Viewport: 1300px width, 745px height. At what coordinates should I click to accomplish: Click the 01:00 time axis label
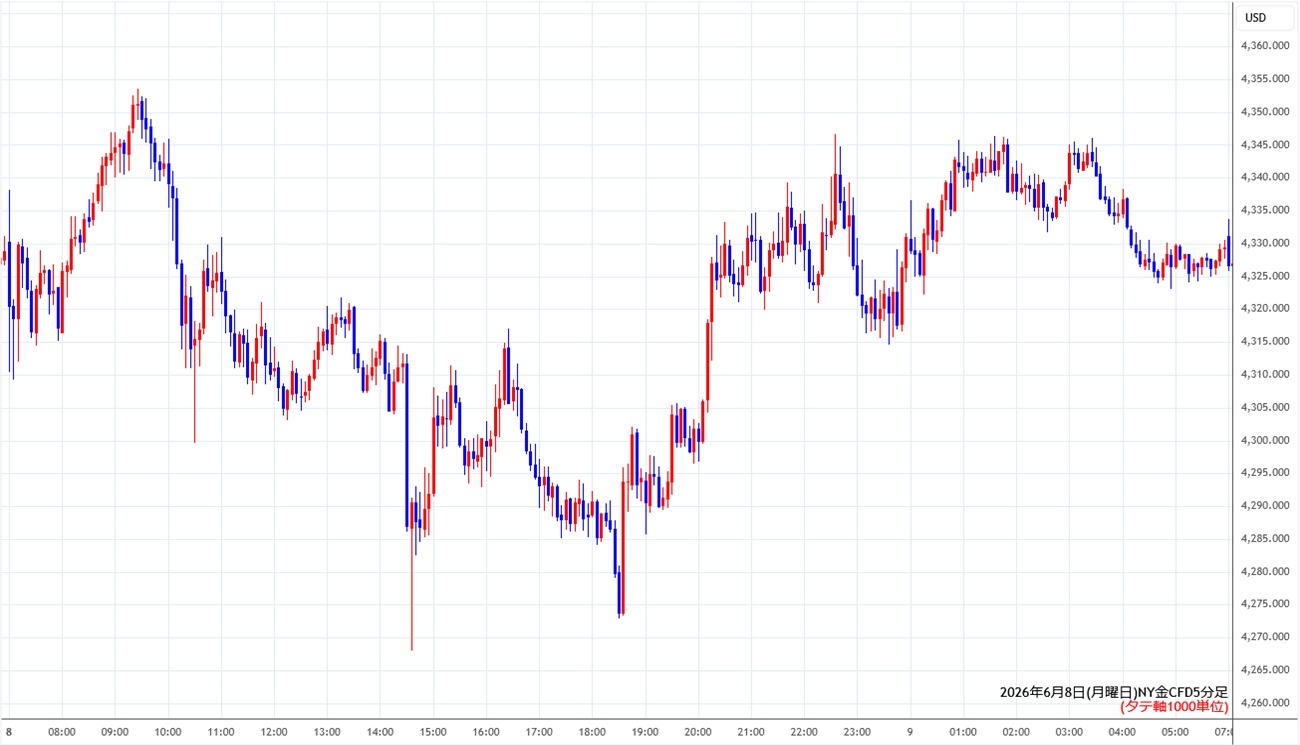point(963,732)
